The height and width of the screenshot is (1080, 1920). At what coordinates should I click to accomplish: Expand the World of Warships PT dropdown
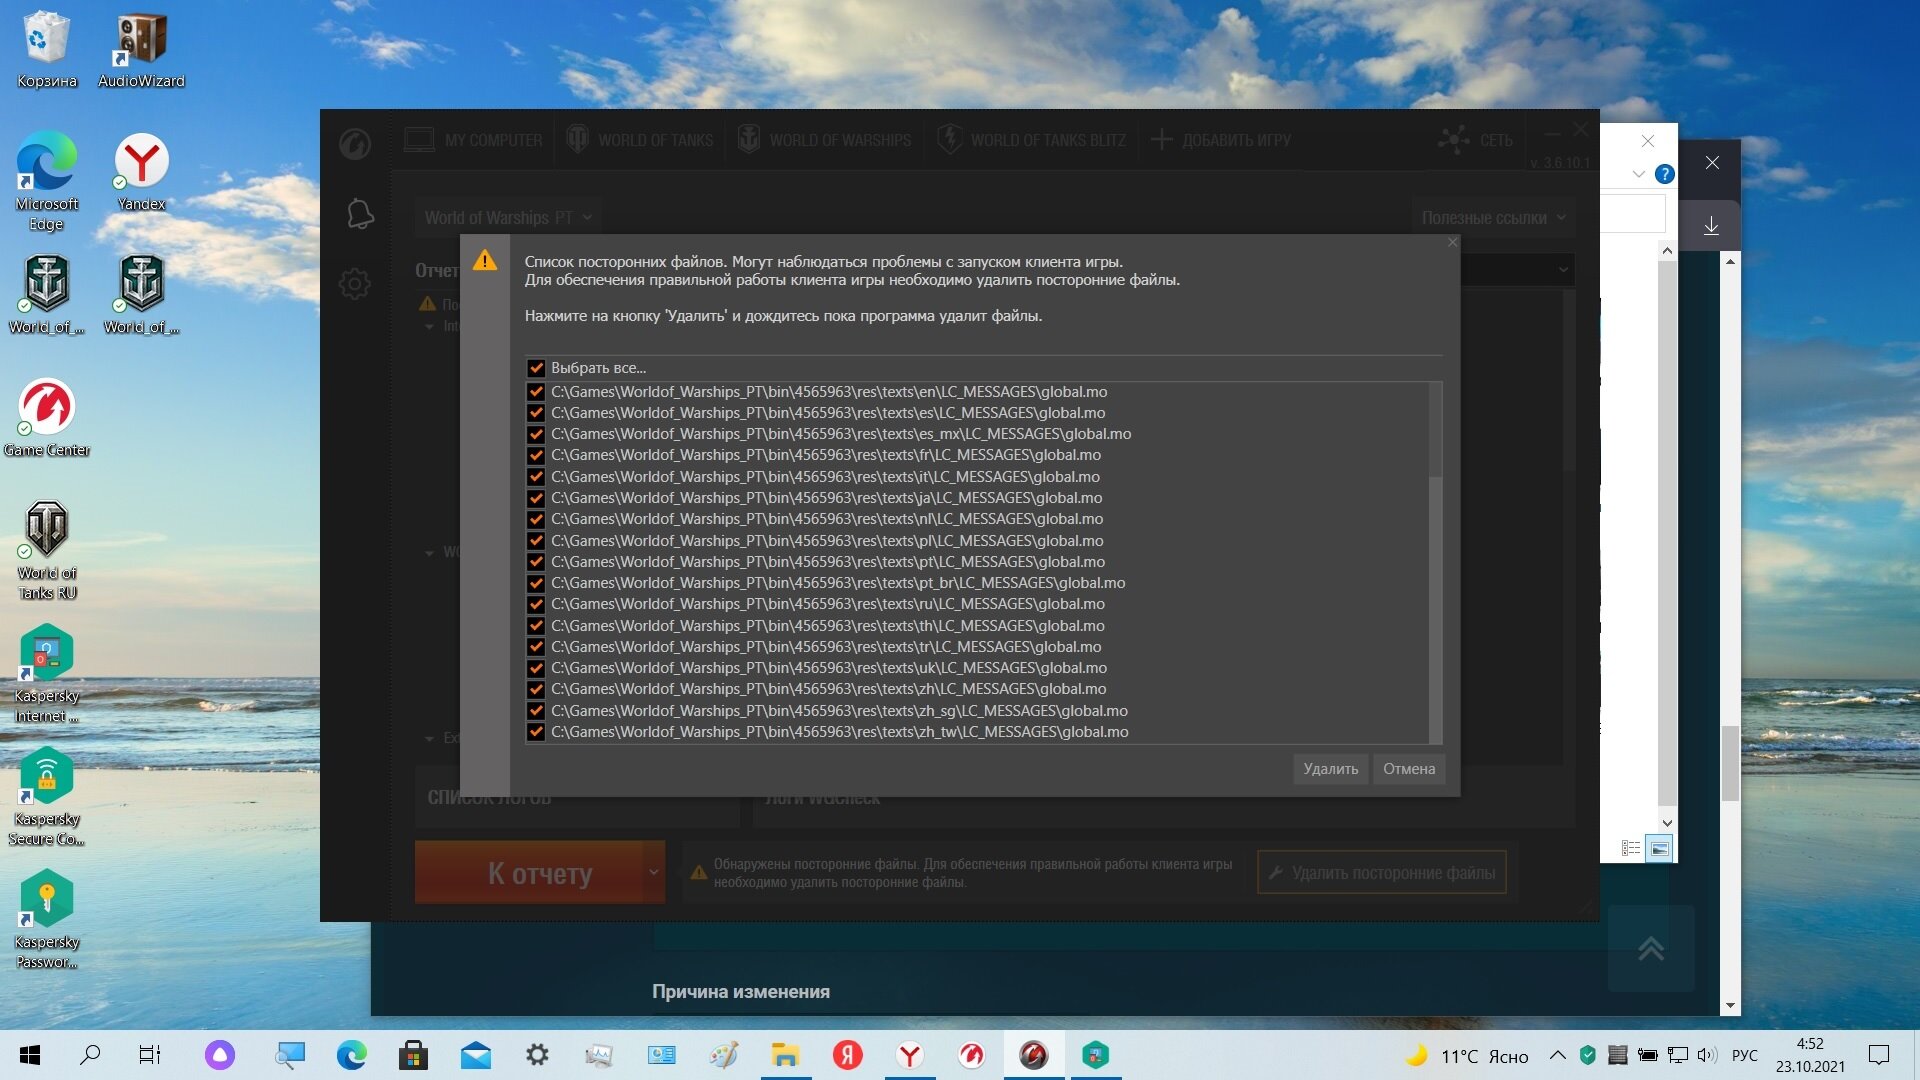tap(508, 218)
